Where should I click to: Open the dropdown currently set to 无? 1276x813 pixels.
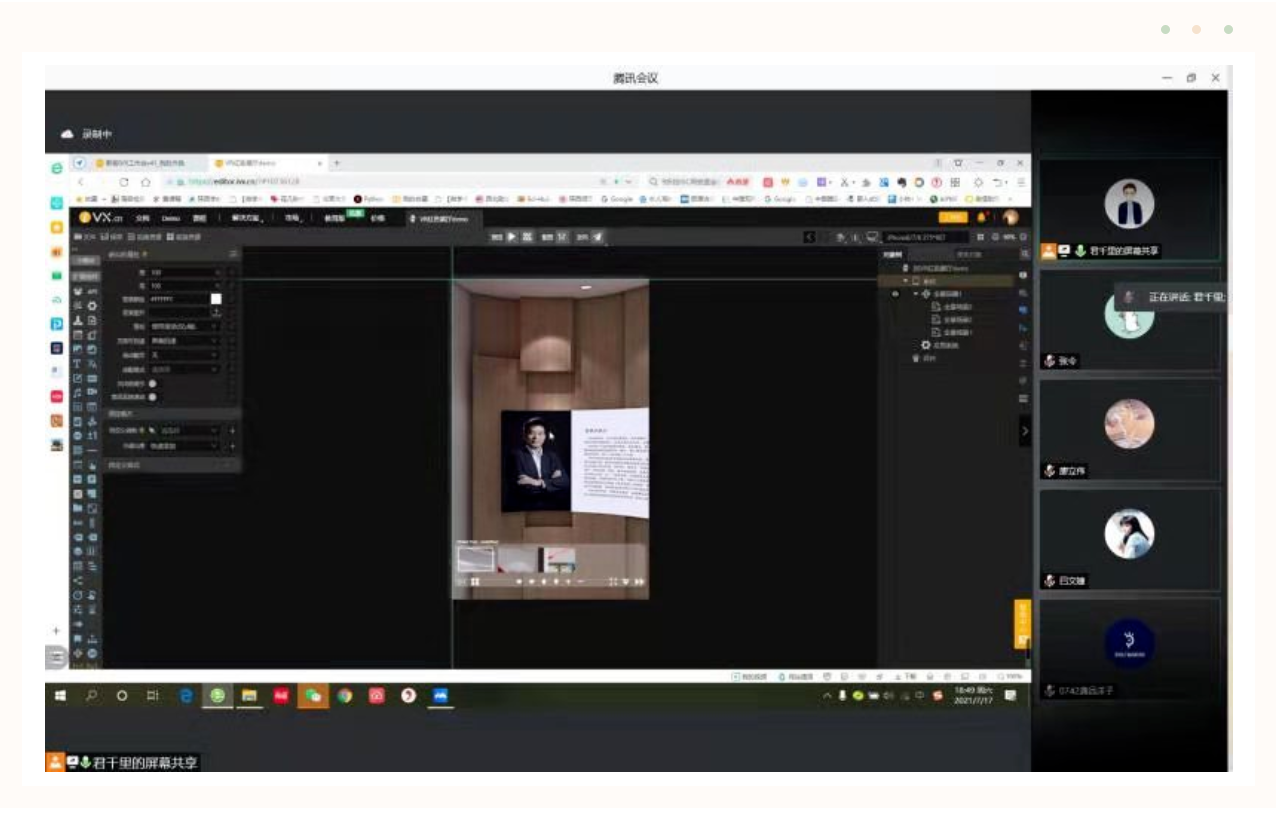[184, 355]
